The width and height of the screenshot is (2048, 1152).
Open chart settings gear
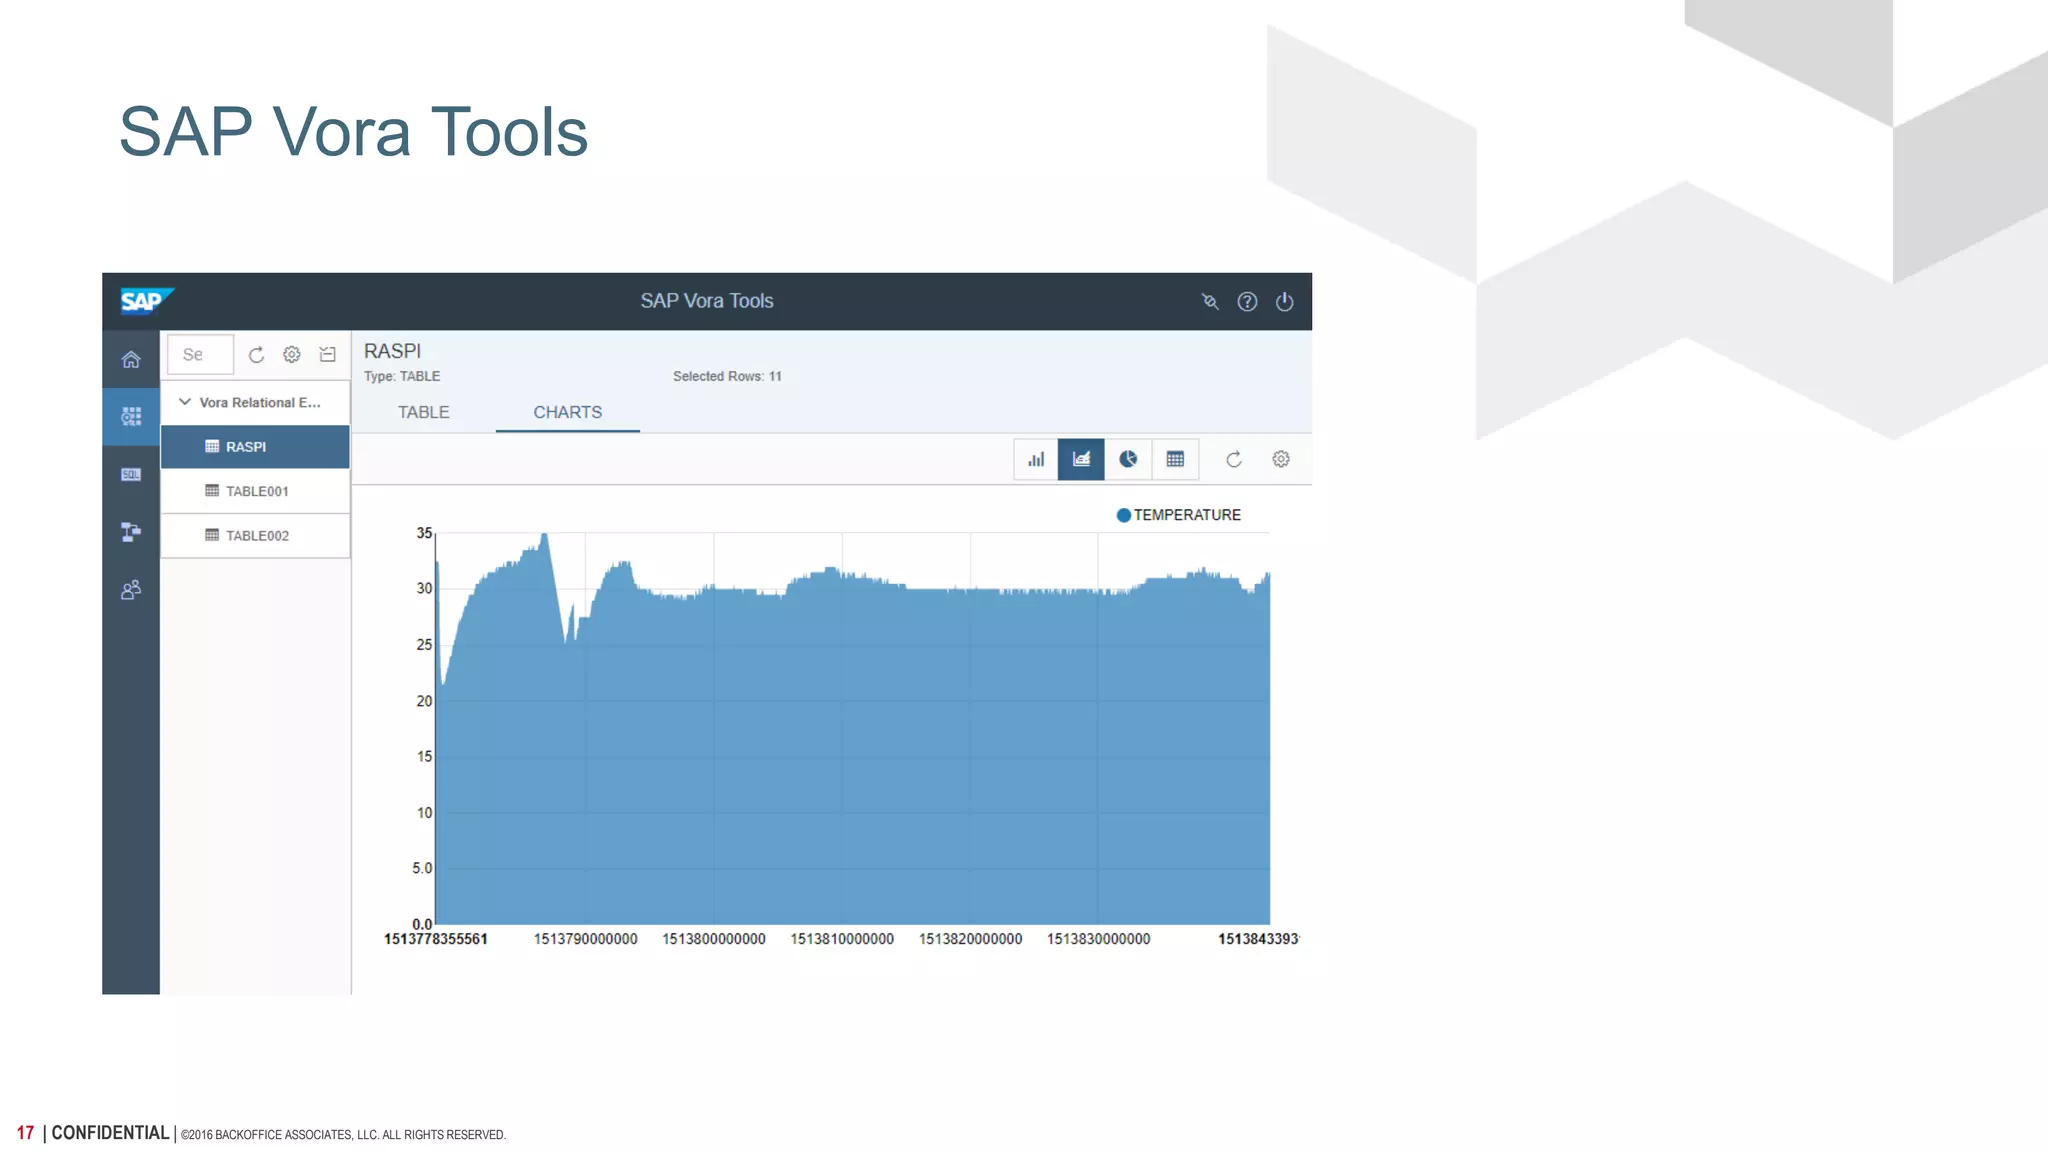point(1281,459)
